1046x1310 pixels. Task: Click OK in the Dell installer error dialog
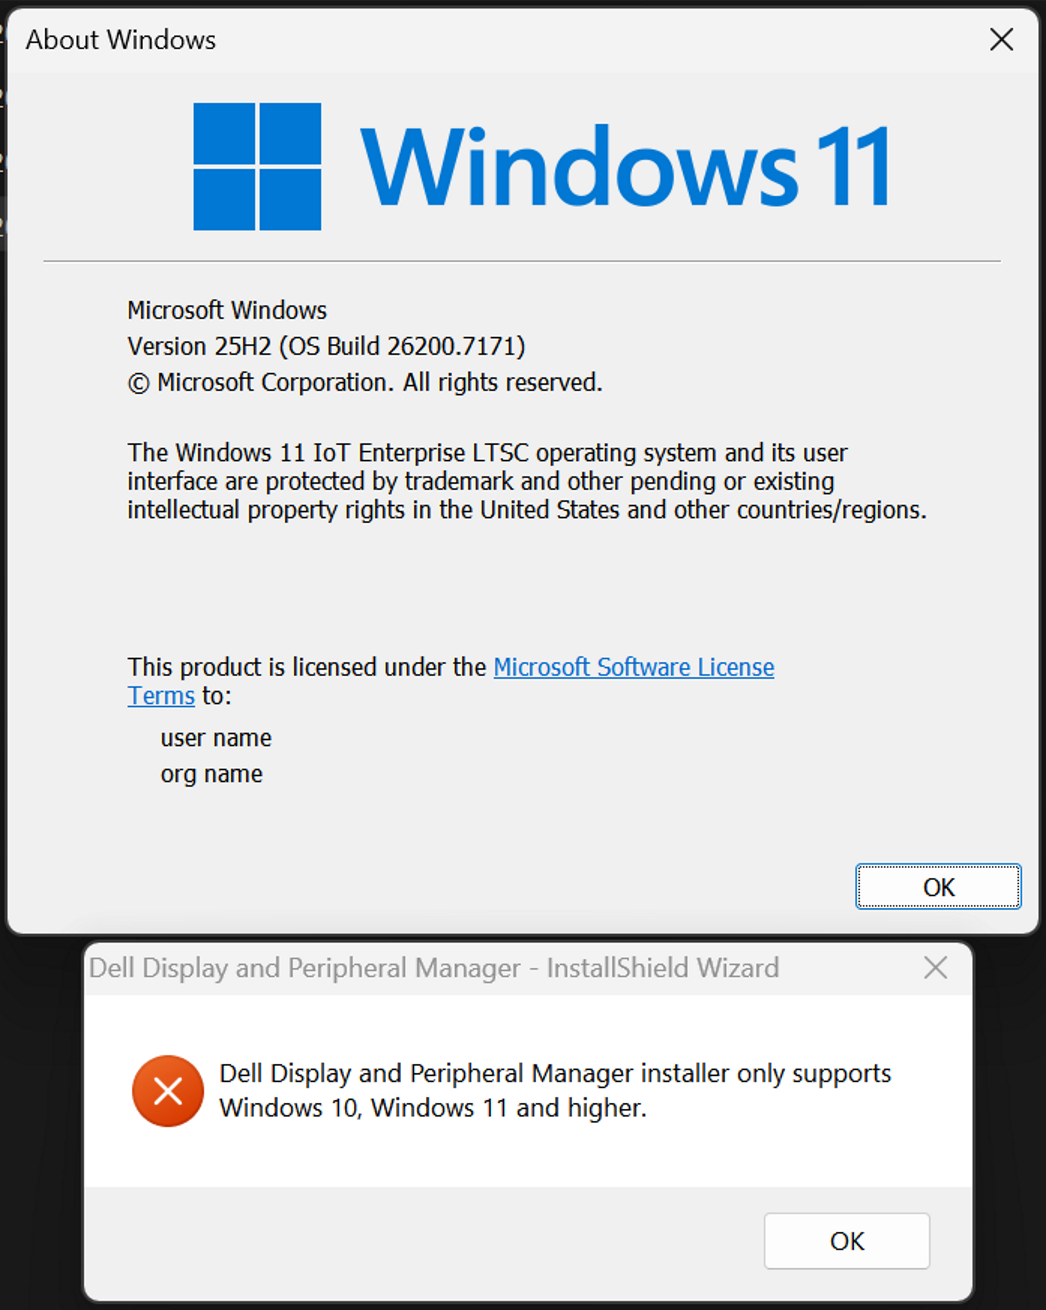(847, 1241)
